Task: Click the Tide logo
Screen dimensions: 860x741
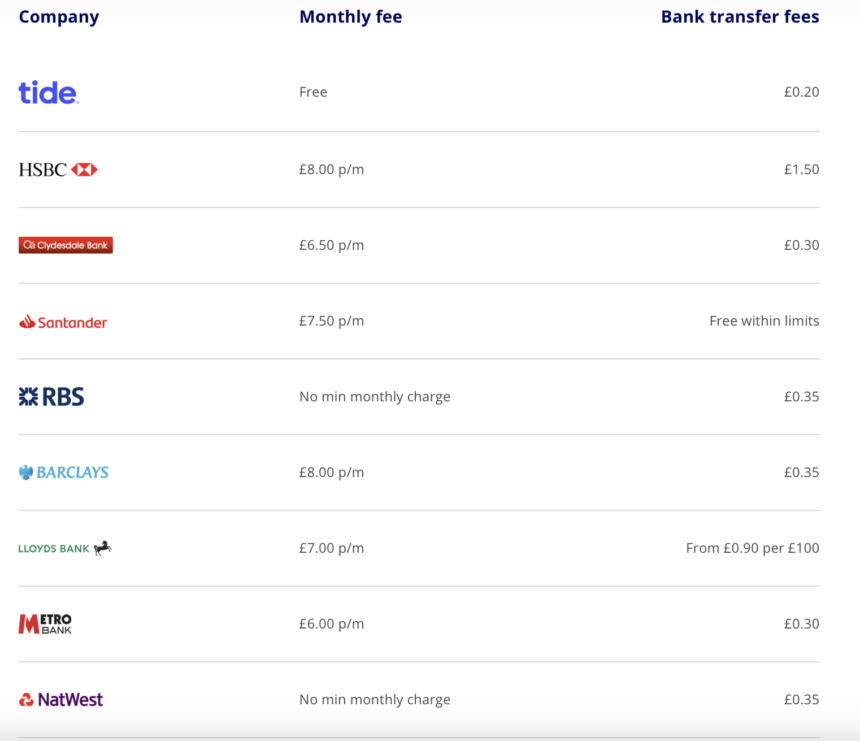Action: coord(48,93)
